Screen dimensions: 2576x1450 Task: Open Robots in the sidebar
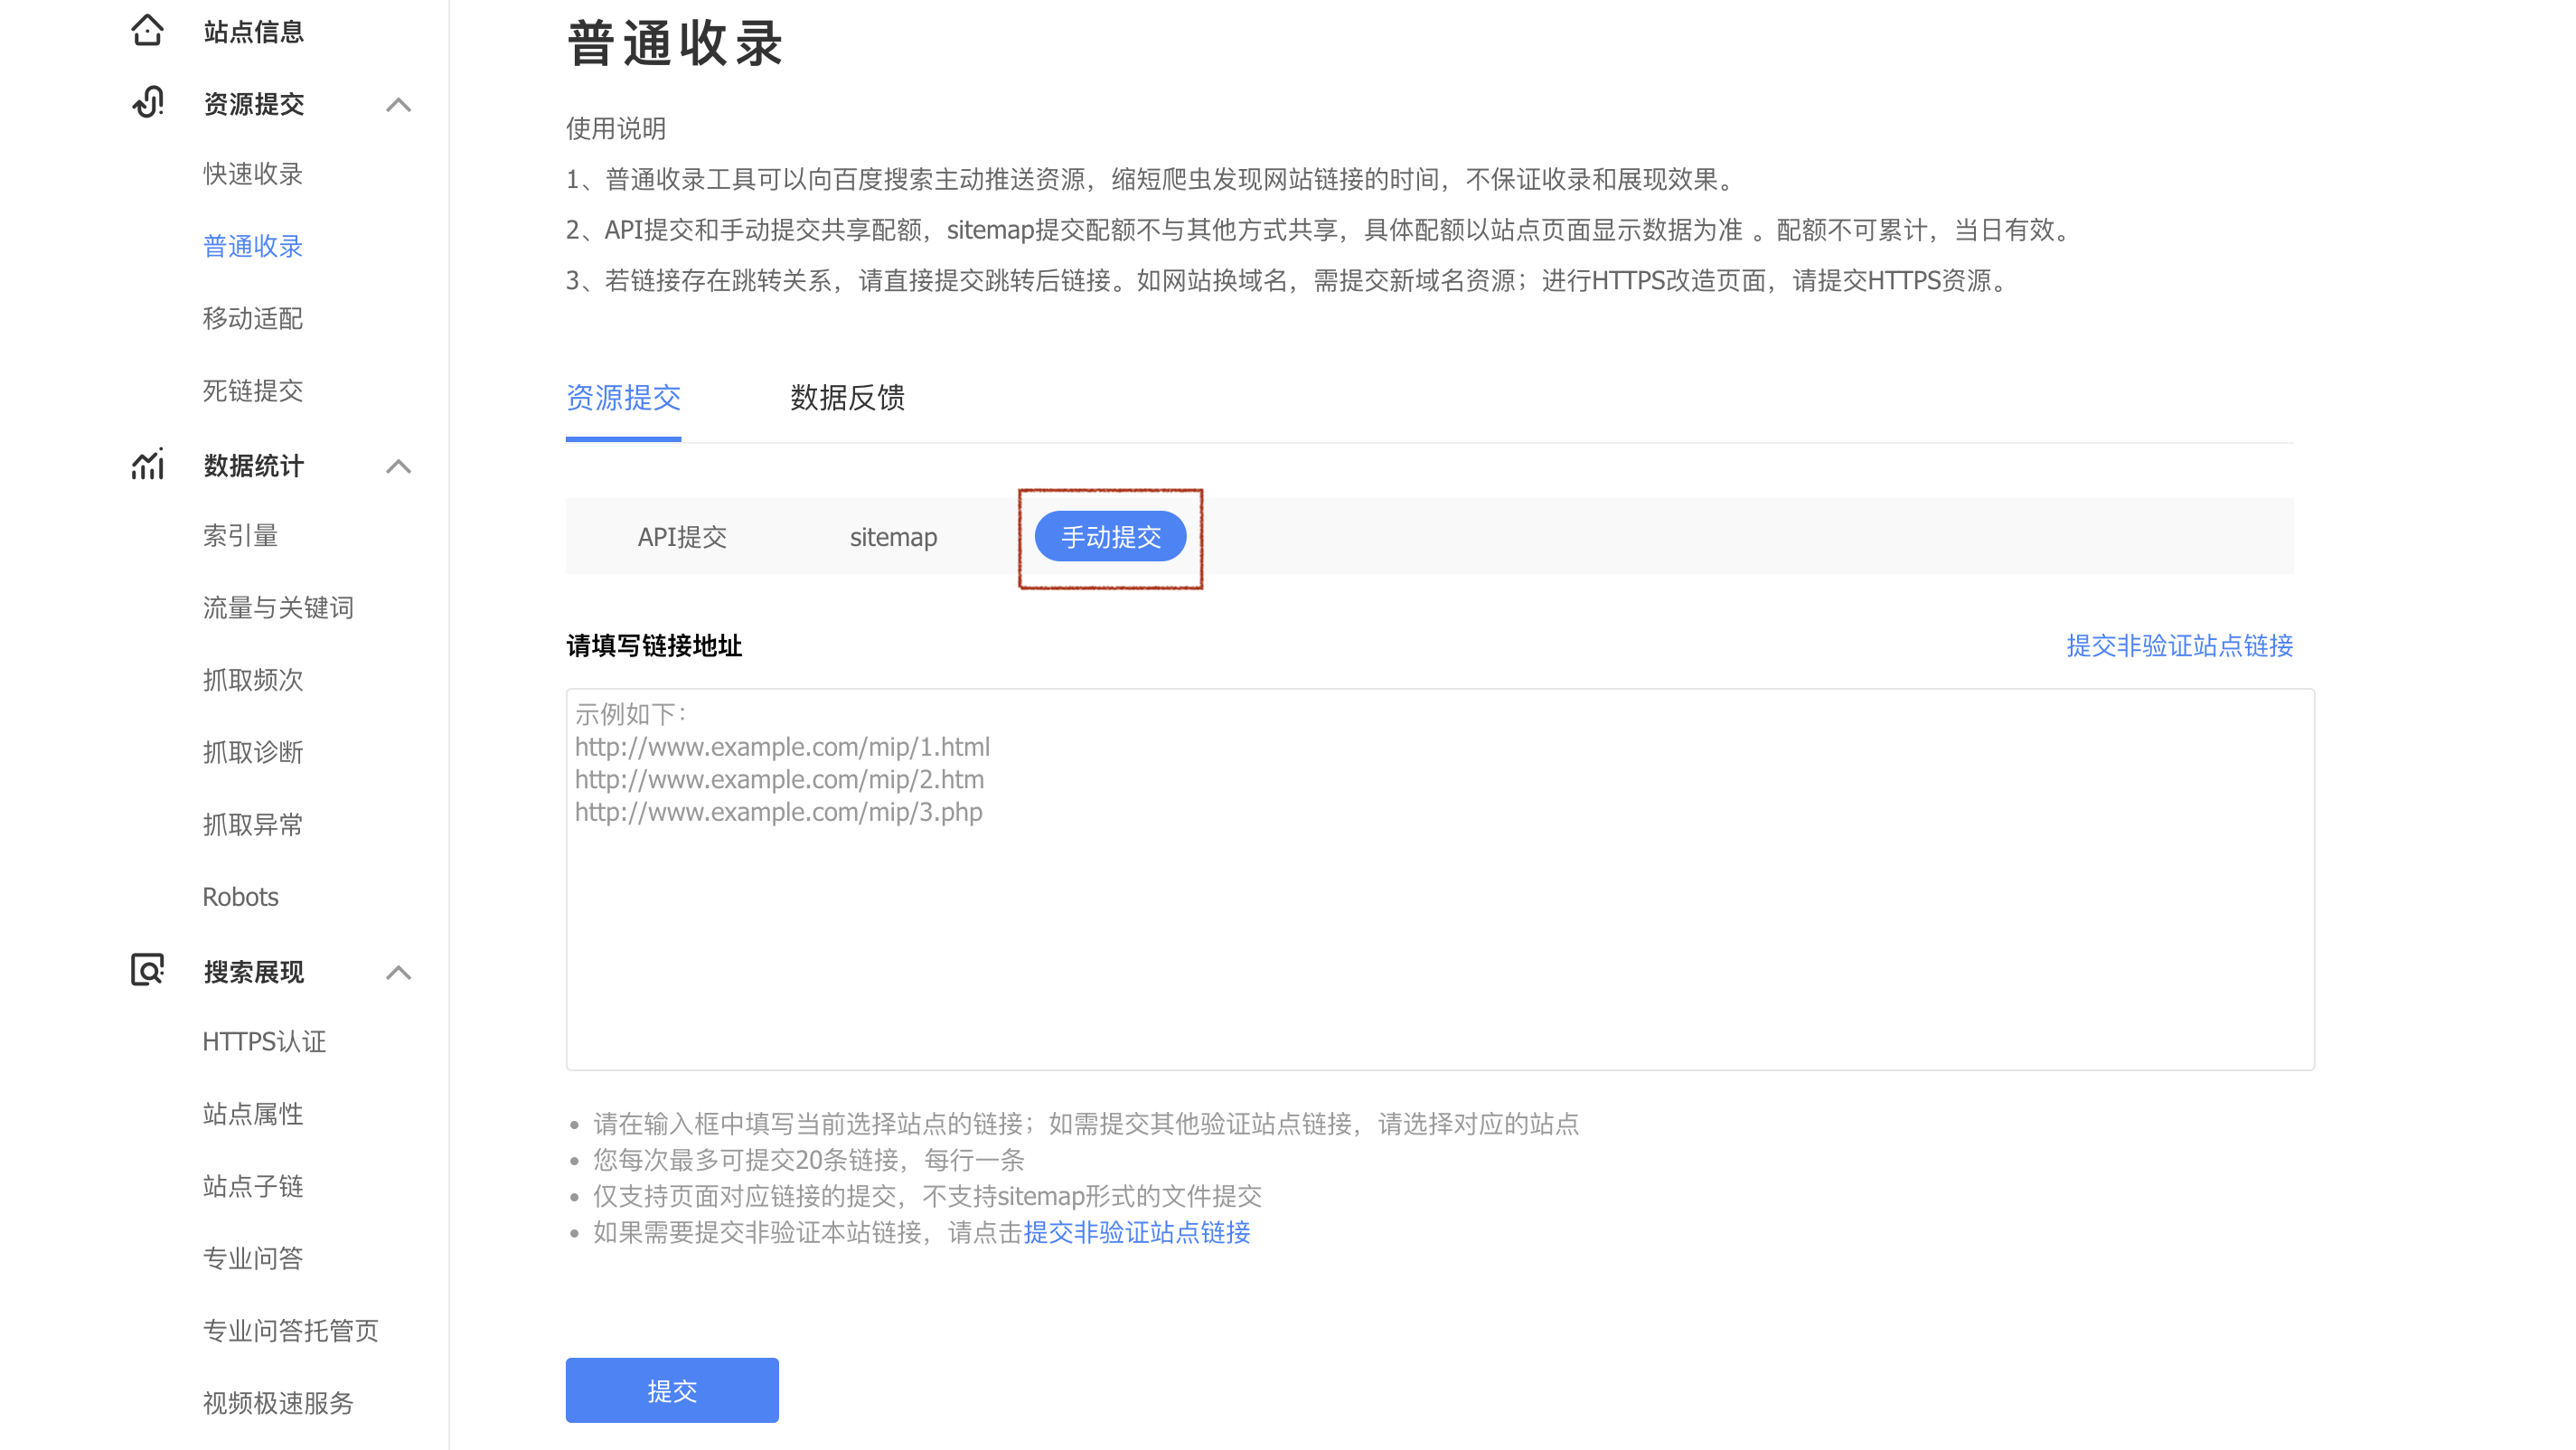coord(240,896)
